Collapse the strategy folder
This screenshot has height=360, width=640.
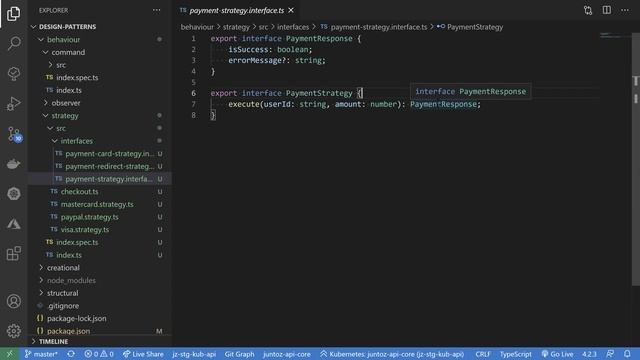pyautogui.click(x=65, y=116)
